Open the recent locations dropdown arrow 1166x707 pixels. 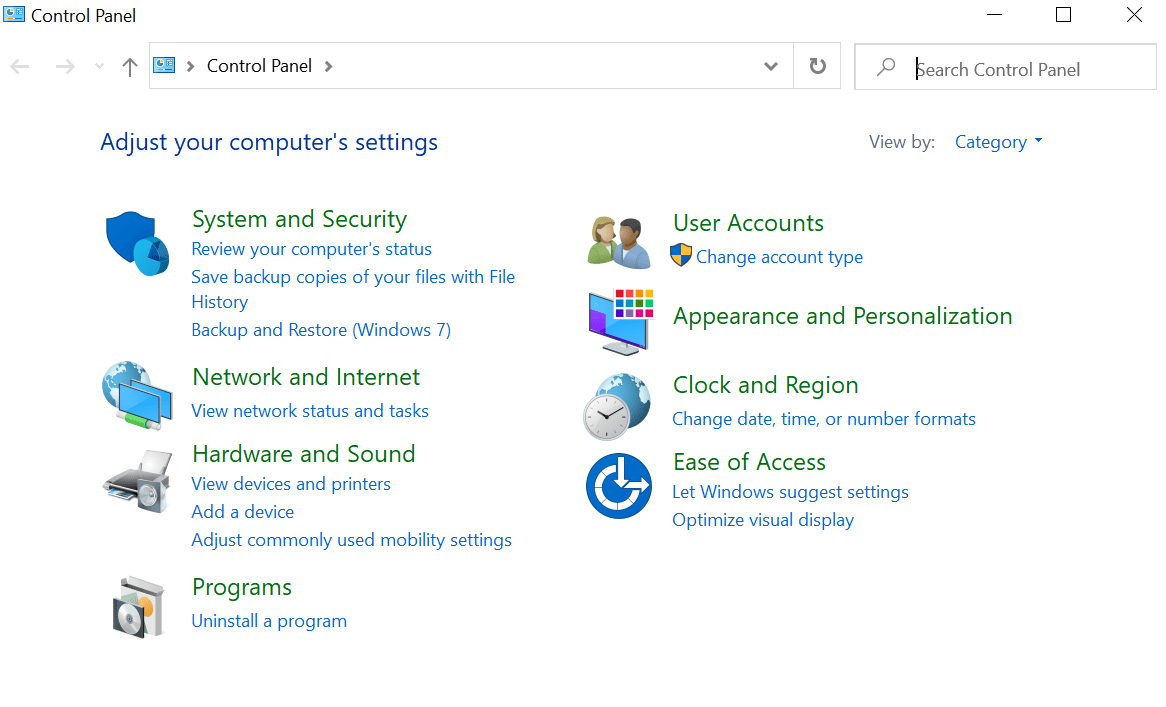pyautogui.click(x=98, y=67)
